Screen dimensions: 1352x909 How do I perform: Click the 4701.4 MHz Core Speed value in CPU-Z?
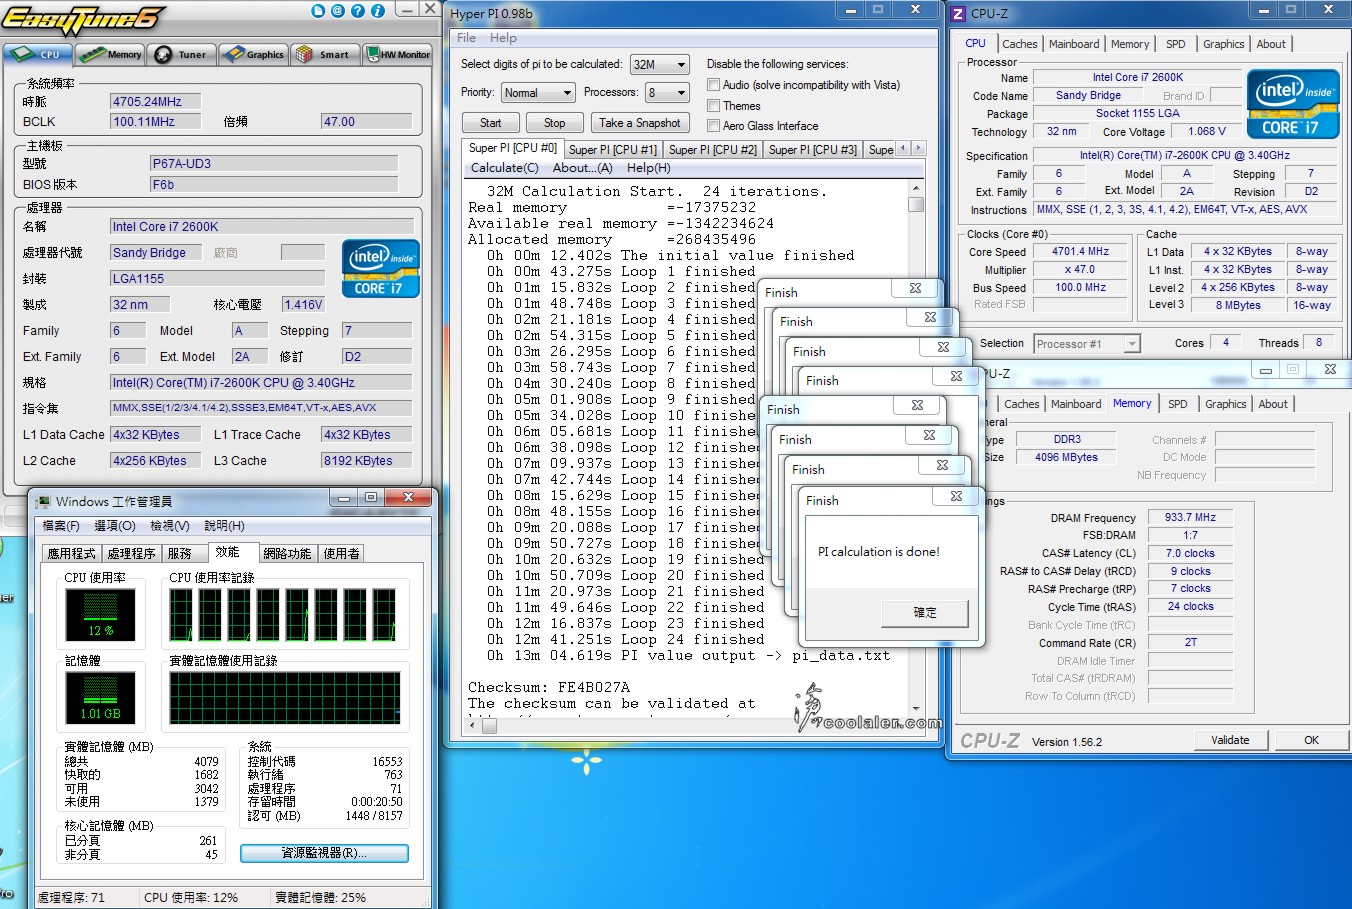click(x=1080, y=252)
